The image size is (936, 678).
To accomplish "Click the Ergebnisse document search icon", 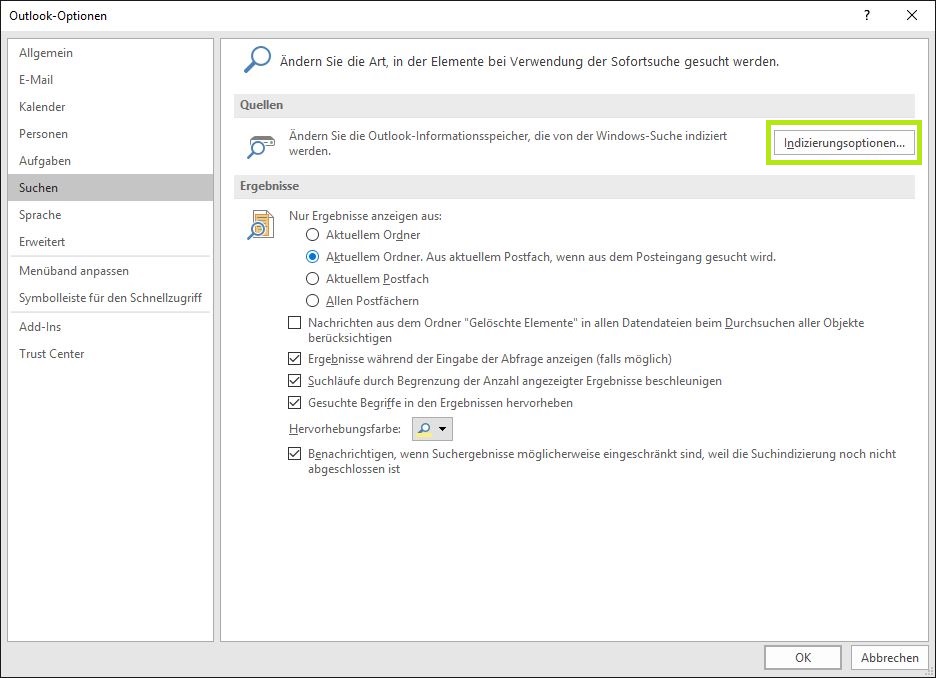I will tap(261, 224).
